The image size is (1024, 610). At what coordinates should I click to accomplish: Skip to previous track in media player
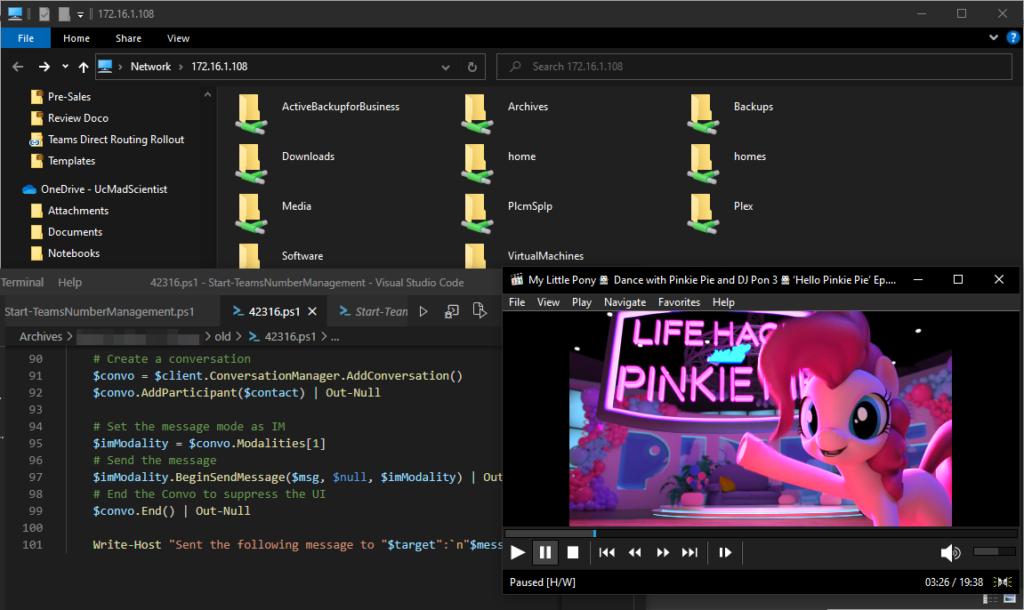(x=607, y=553)
